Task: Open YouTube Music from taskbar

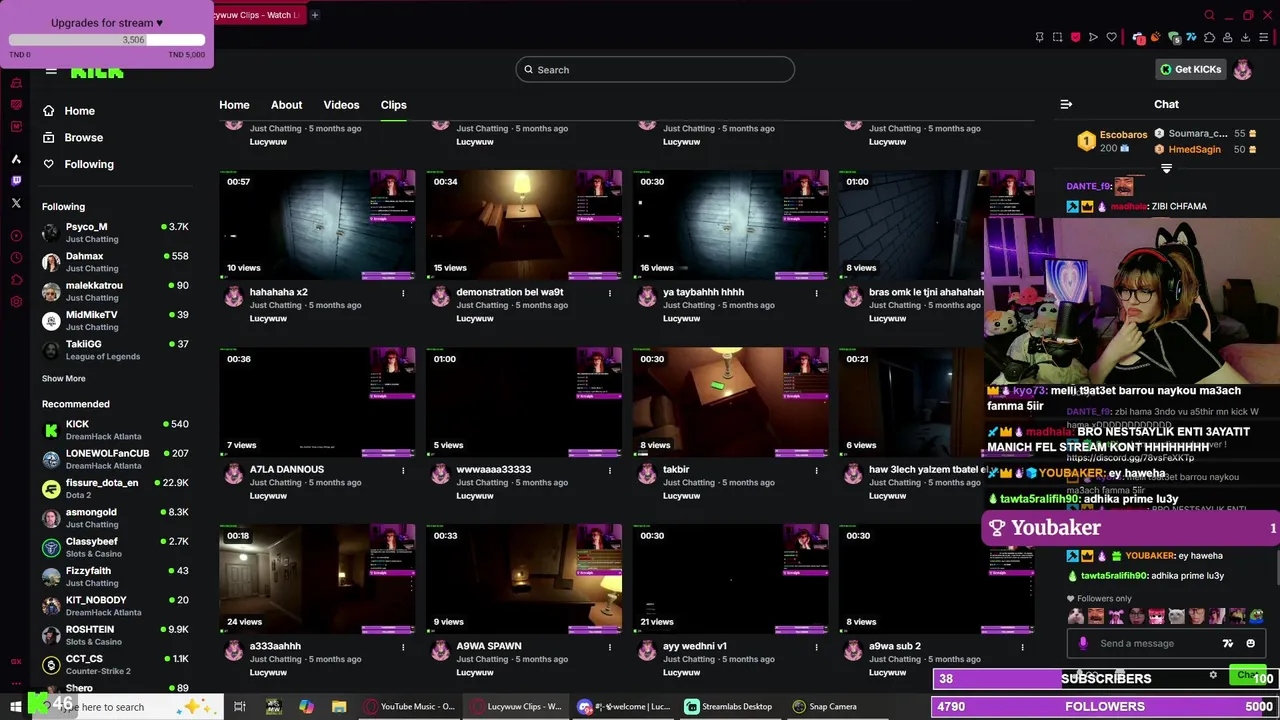Action: point(409,707)
